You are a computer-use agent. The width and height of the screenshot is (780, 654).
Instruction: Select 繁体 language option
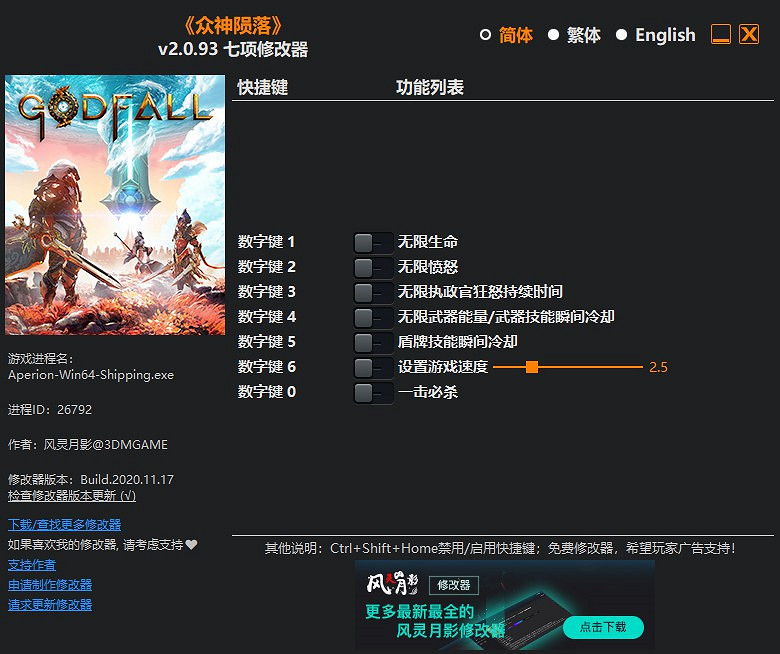tap(553, 35)
